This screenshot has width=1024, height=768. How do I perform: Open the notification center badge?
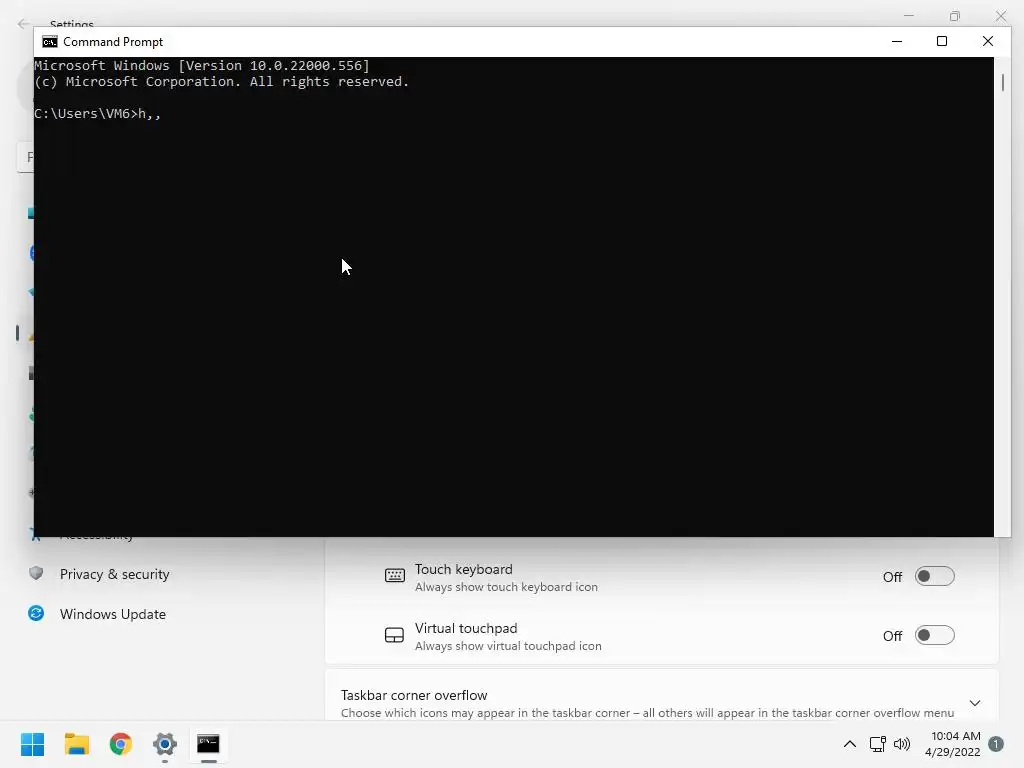click(996, 744)
